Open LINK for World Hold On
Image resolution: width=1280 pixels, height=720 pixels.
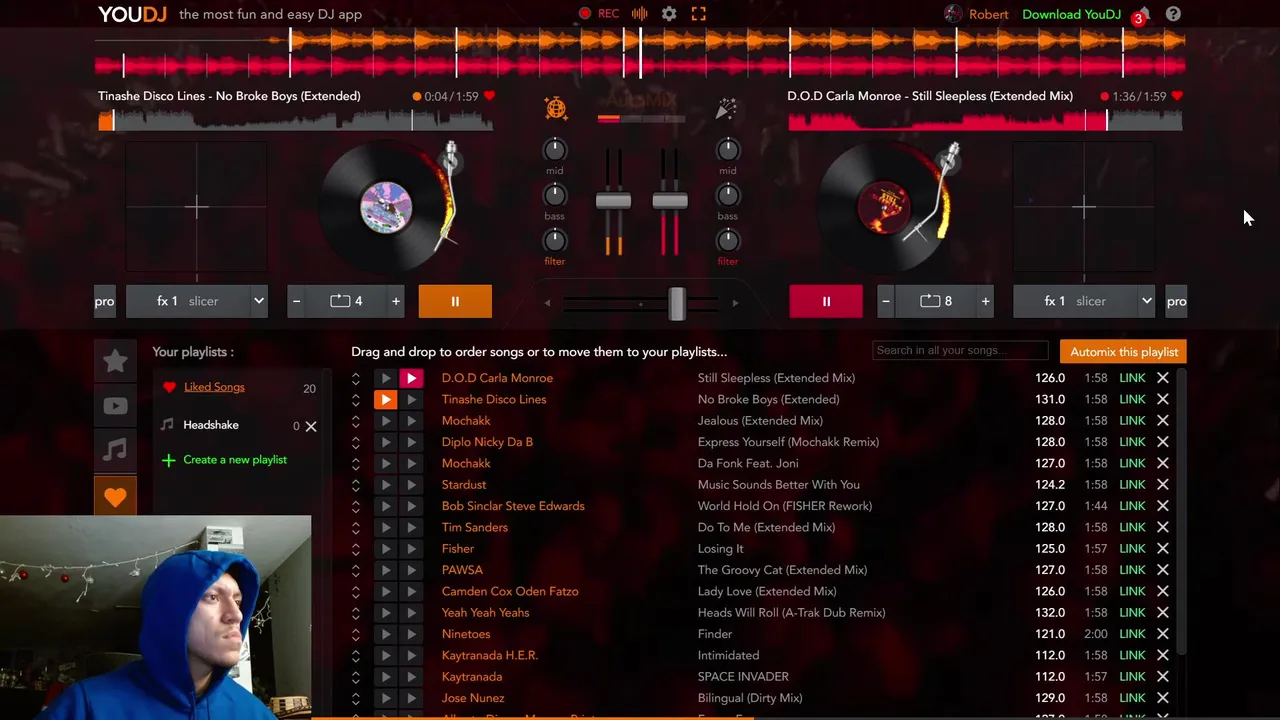pos(1132,506)
